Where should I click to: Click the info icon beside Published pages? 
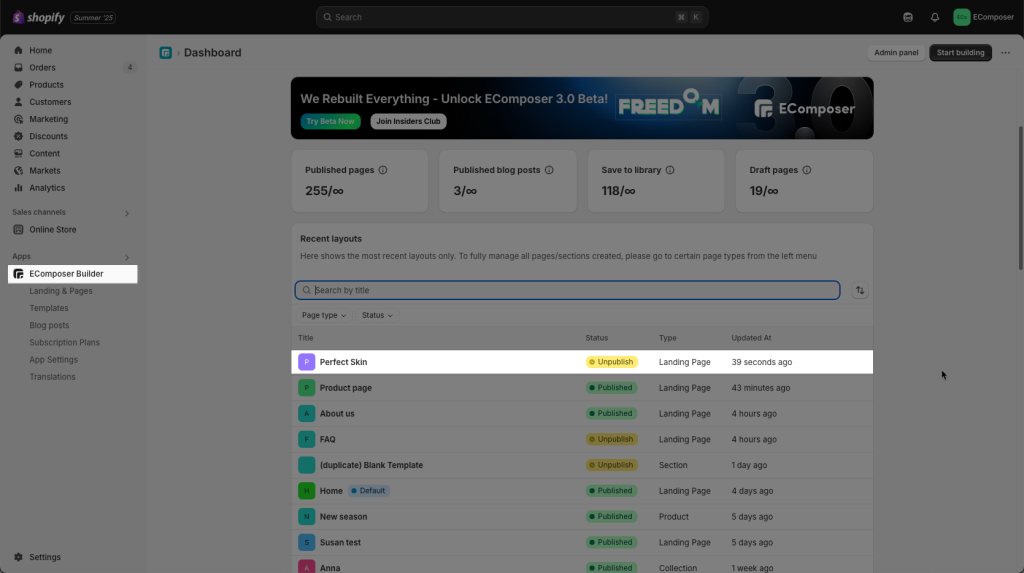pyautogui.click(x=383, y=170)
